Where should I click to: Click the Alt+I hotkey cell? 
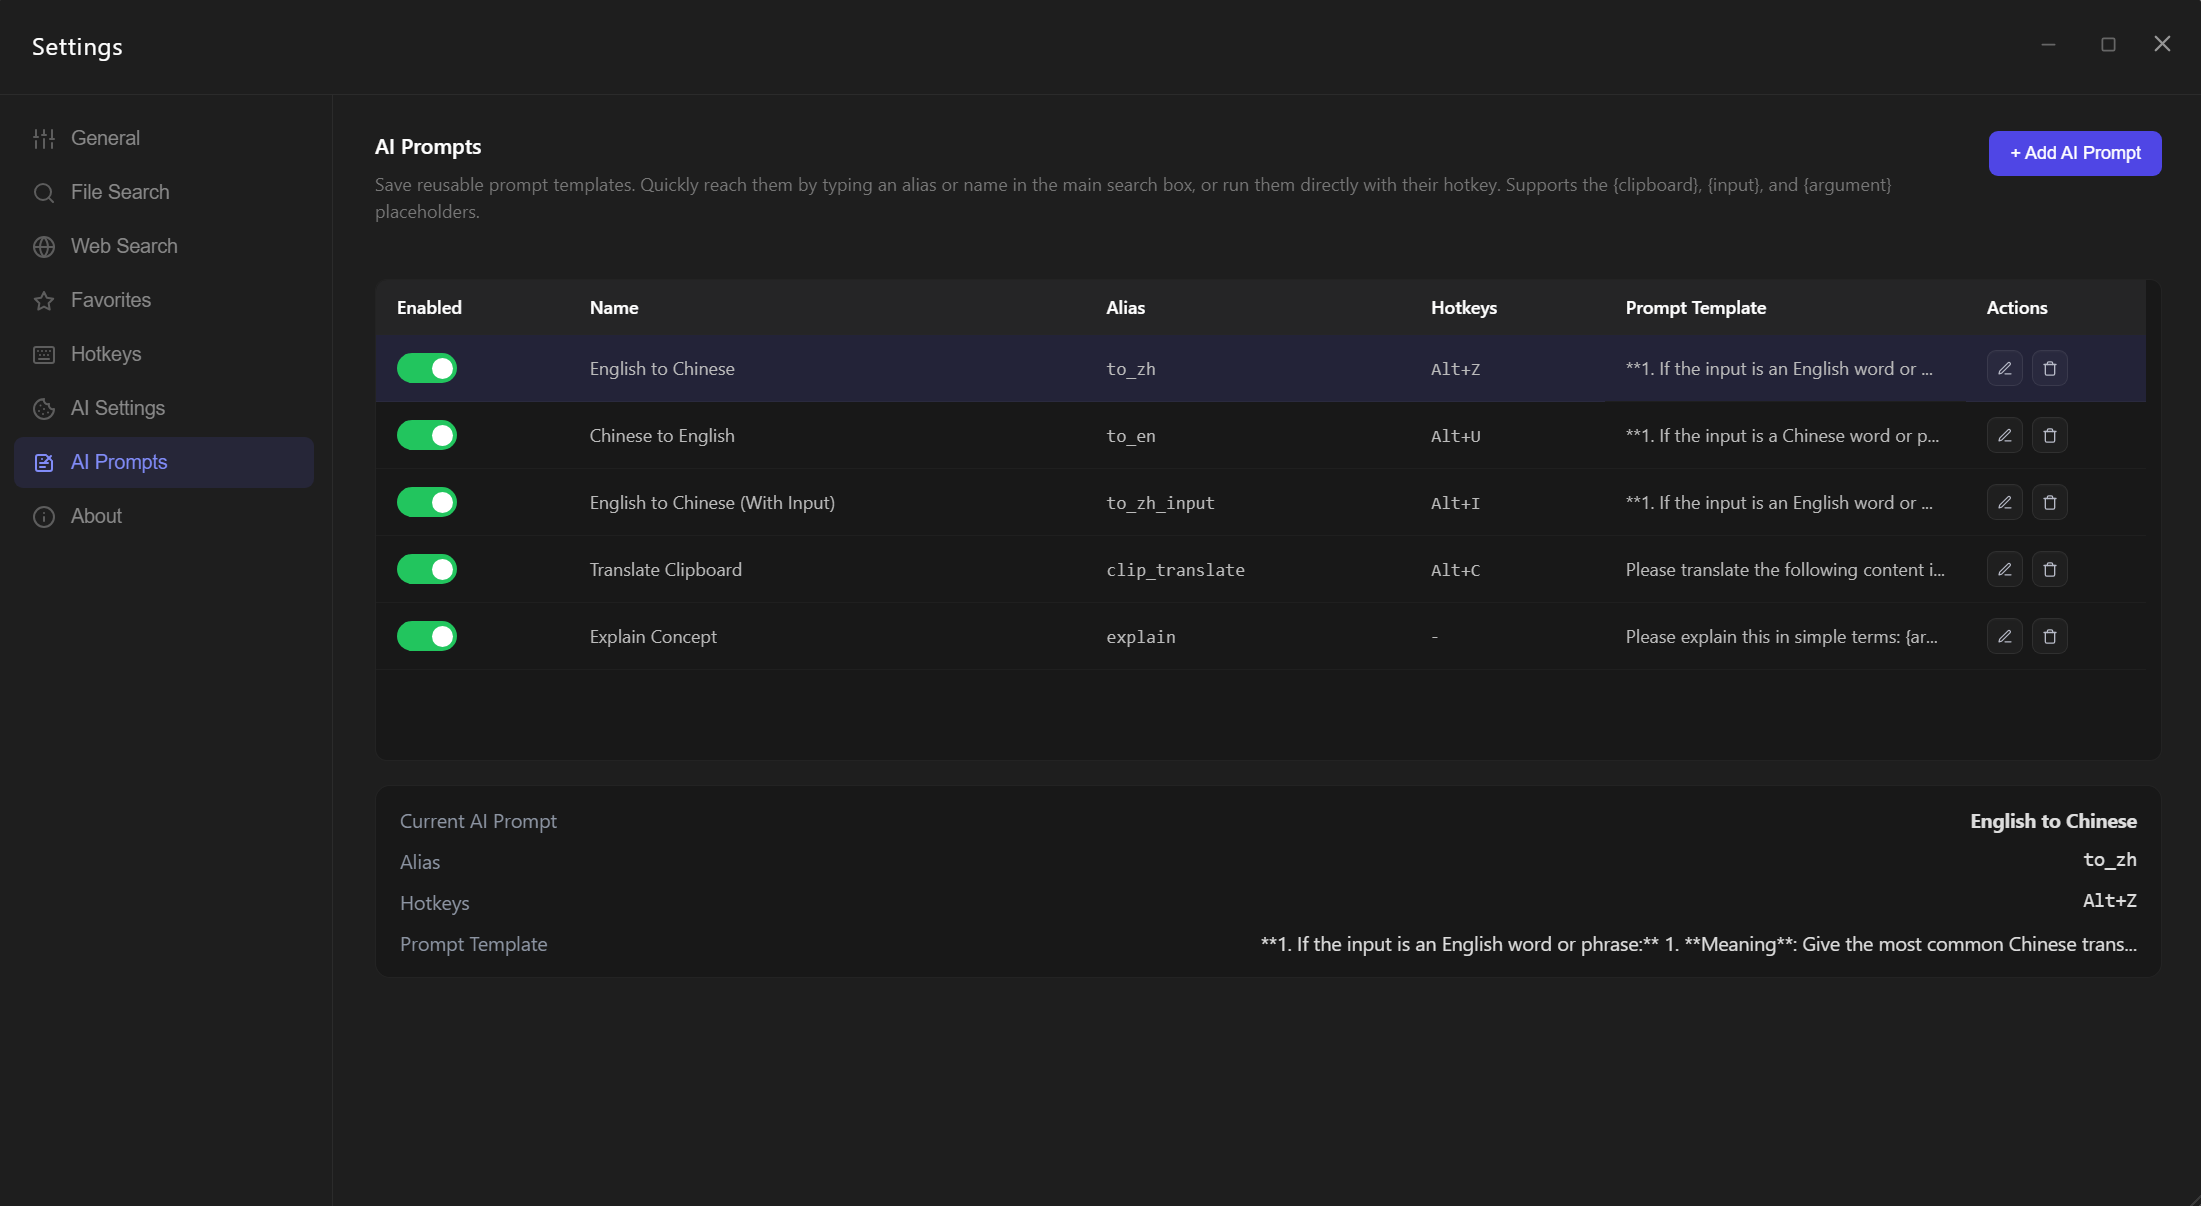tap(1455, 503)
